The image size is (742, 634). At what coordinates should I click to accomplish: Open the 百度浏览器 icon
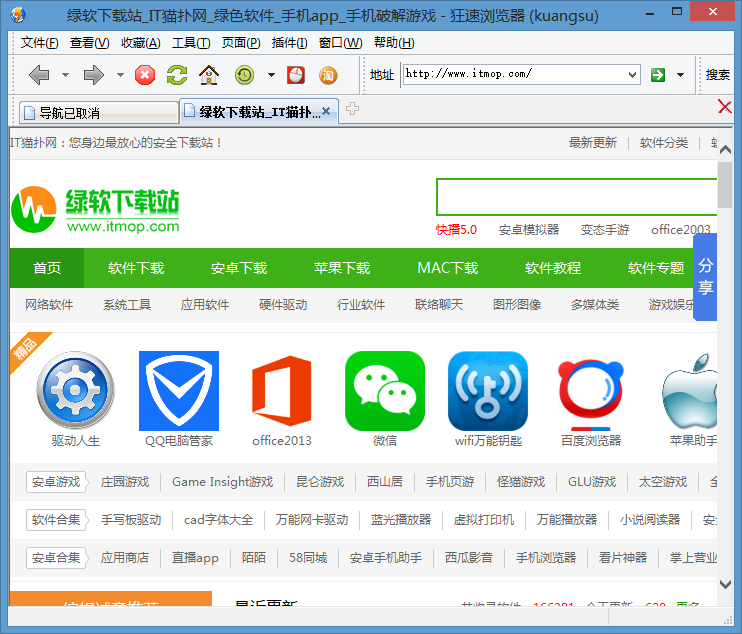(591, 393)
